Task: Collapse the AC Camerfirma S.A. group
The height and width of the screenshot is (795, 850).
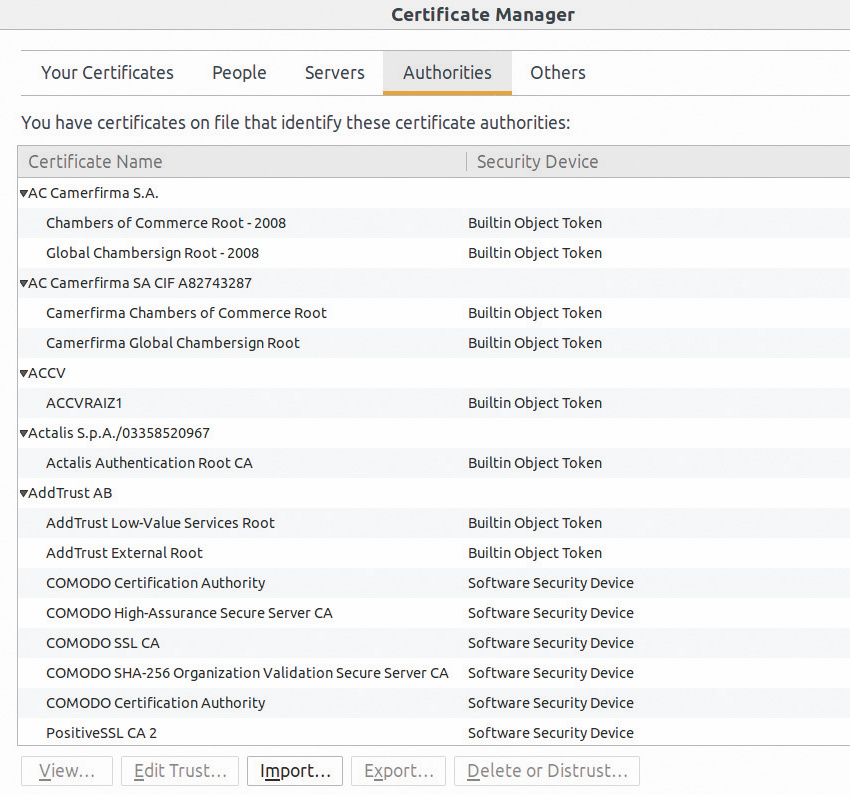Action: coord(24,193)
